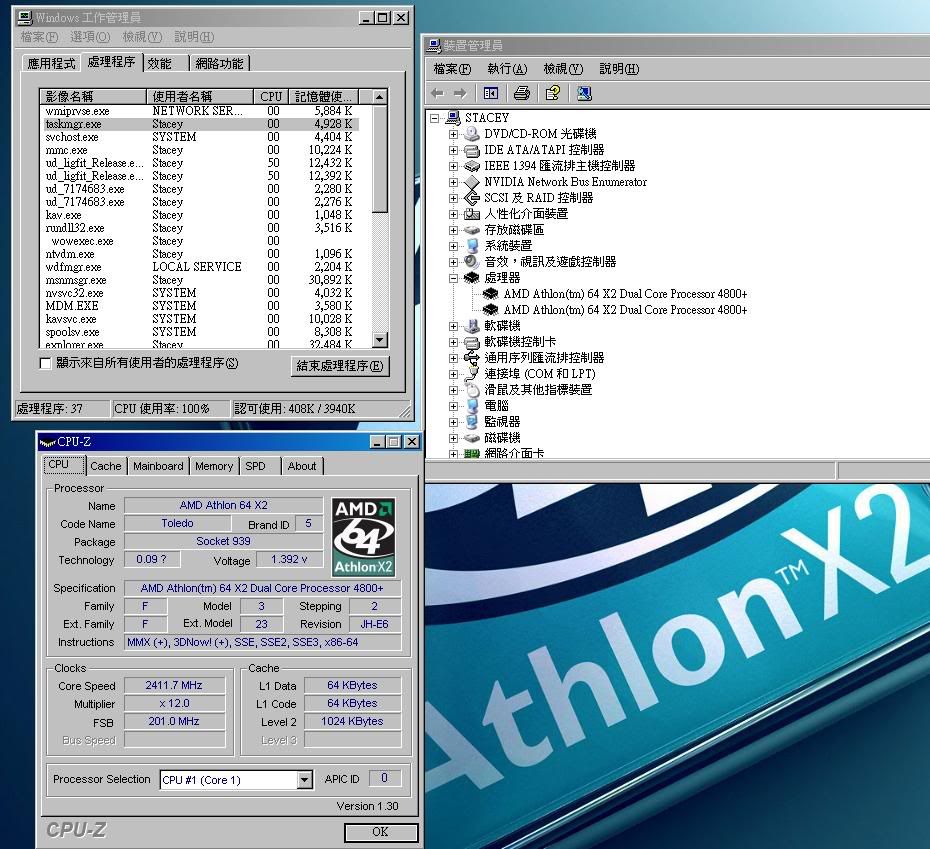The width and height of the screenshot is (930, 849).
Task: Select NVIDIA Network Bus Enumerator icon
Action: tap(472, 182)
